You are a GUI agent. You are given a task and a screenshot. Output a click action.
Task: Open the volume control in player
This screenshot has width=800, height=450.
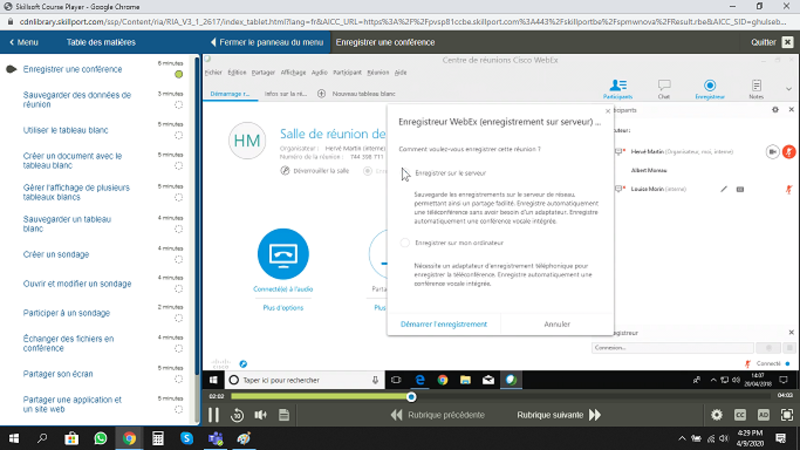pos(260,415)
